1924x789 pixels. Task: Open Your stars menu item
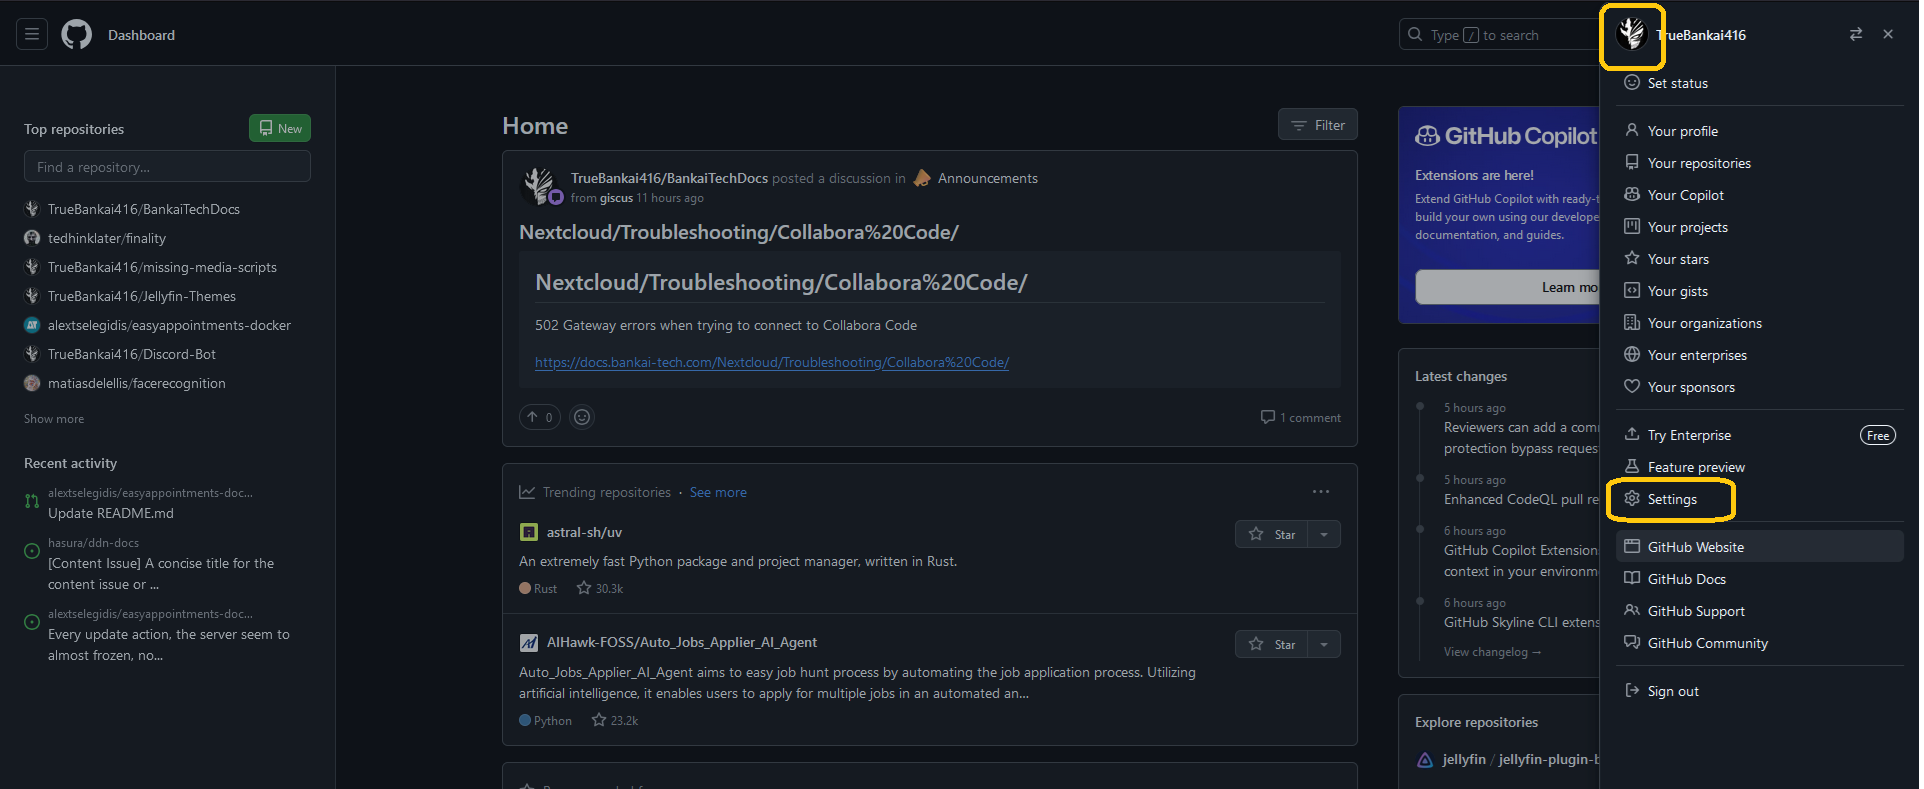tap(1760, 259)
